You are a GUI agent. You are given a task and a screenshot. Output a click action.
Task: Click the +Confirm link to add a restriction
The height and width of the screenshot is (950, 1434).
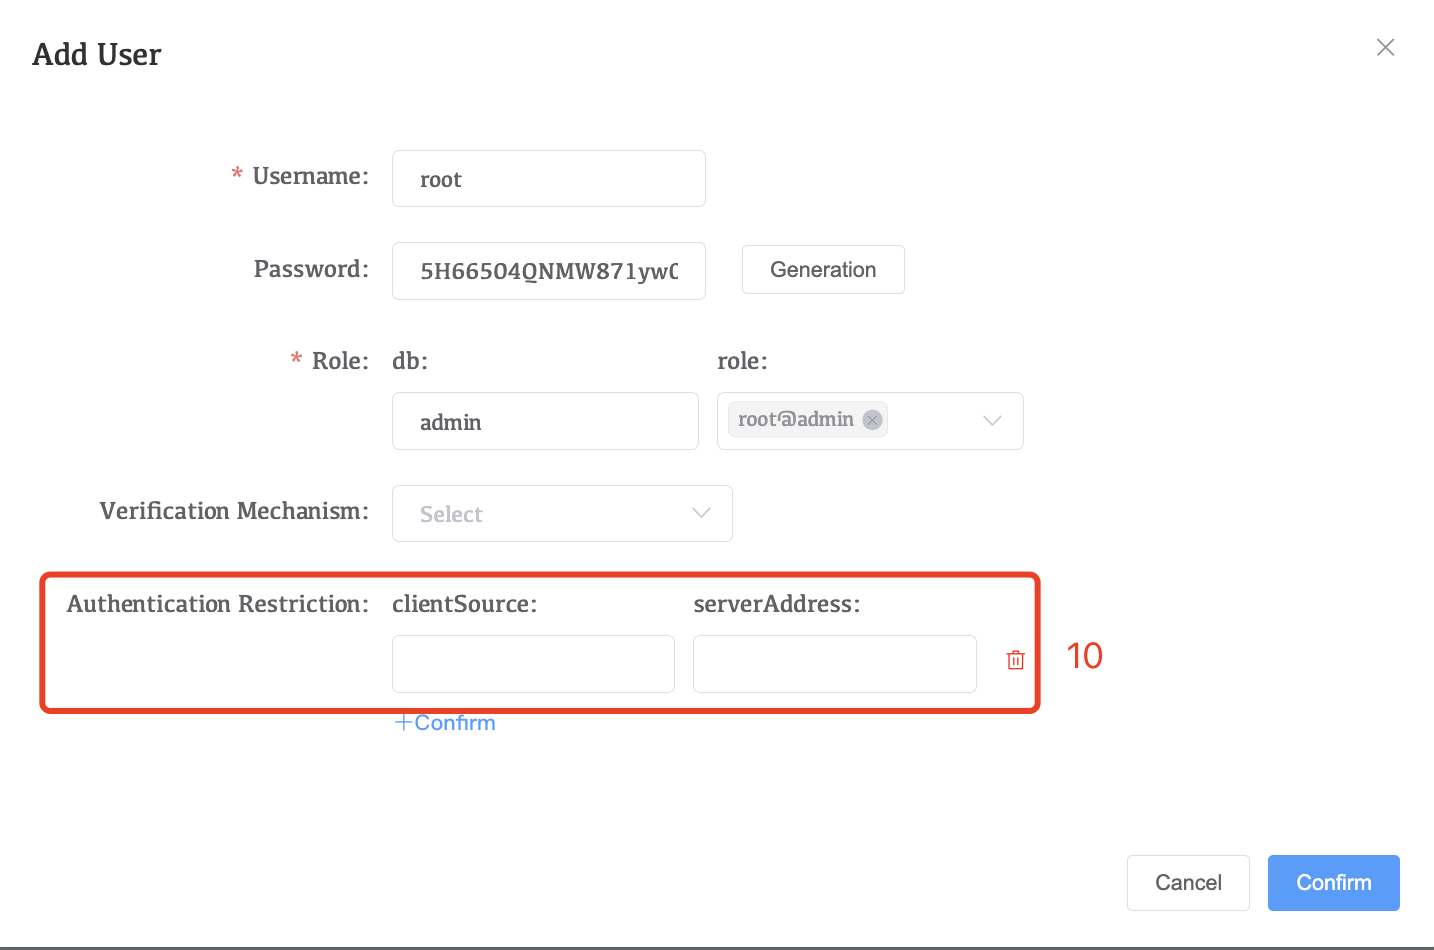[445, 723]
